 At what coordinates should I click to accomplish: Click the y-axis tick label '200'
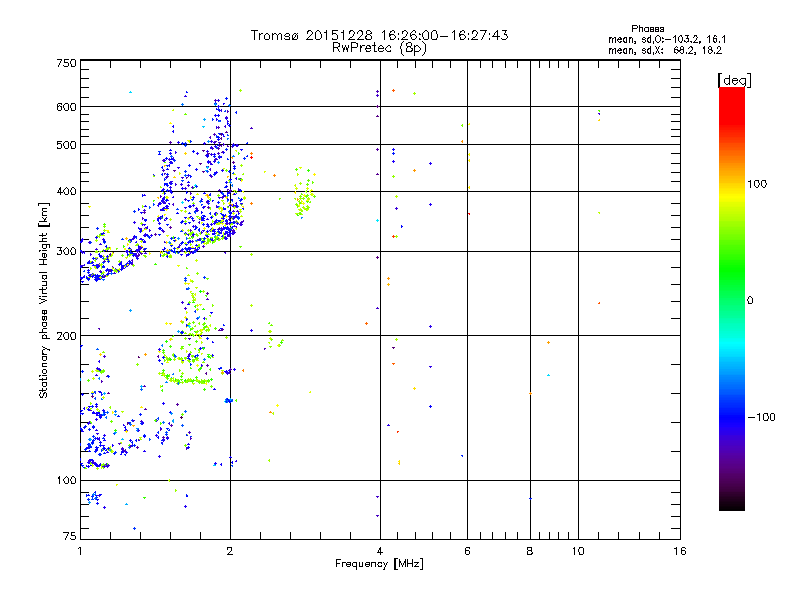point(66,336)
